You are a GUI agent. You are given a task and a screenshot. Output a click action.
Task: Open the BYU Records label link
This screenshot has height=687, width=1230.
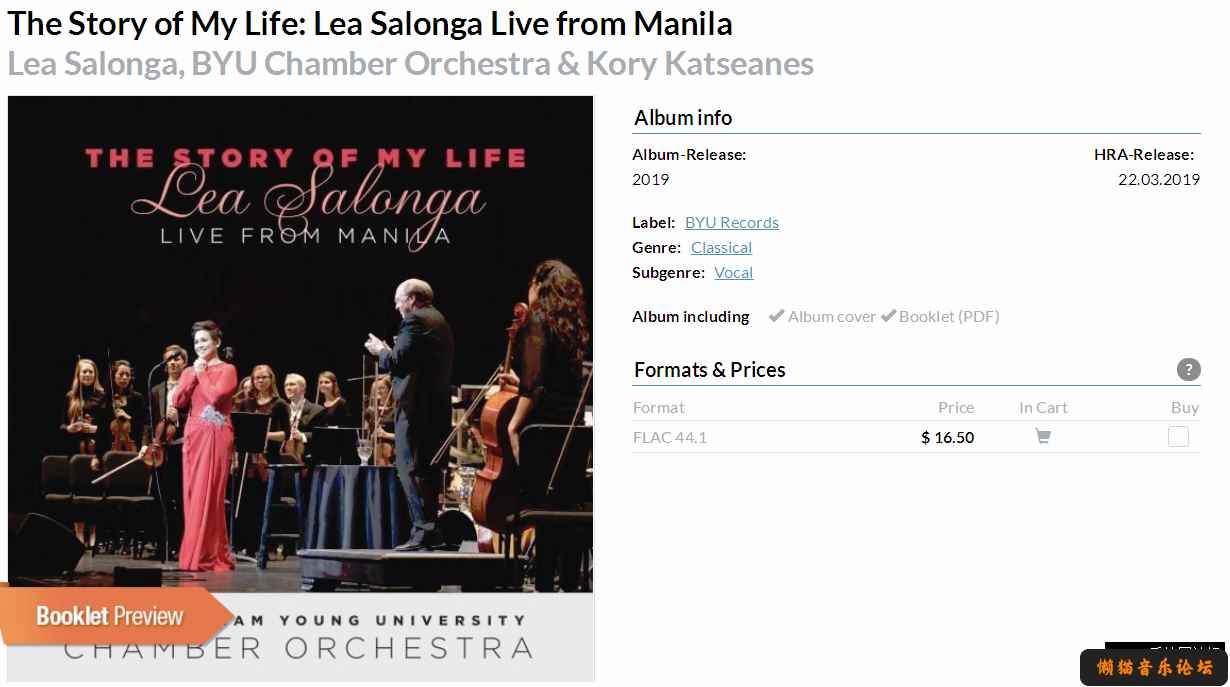(x=732, y=222)
